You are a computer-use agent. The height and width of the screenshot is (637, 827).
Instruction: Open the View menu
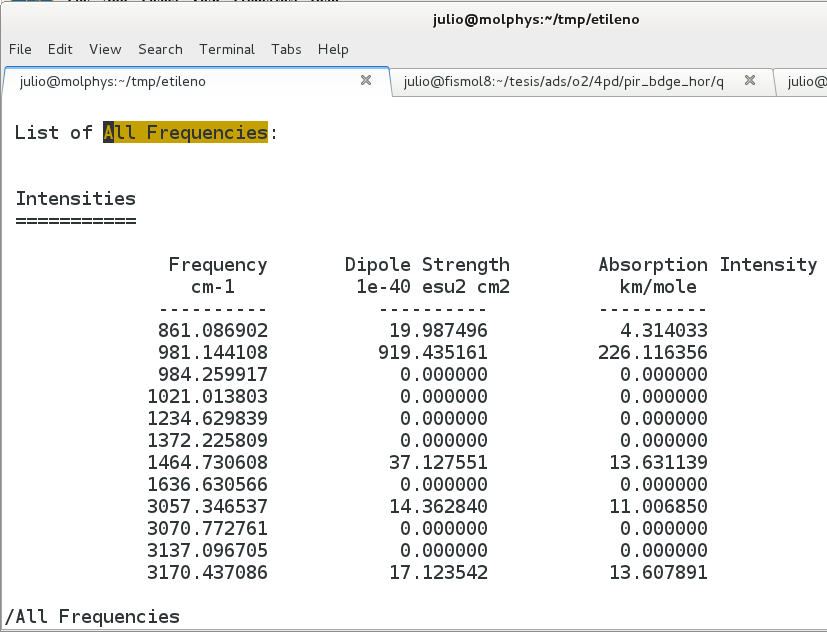(x=105, y=49)
